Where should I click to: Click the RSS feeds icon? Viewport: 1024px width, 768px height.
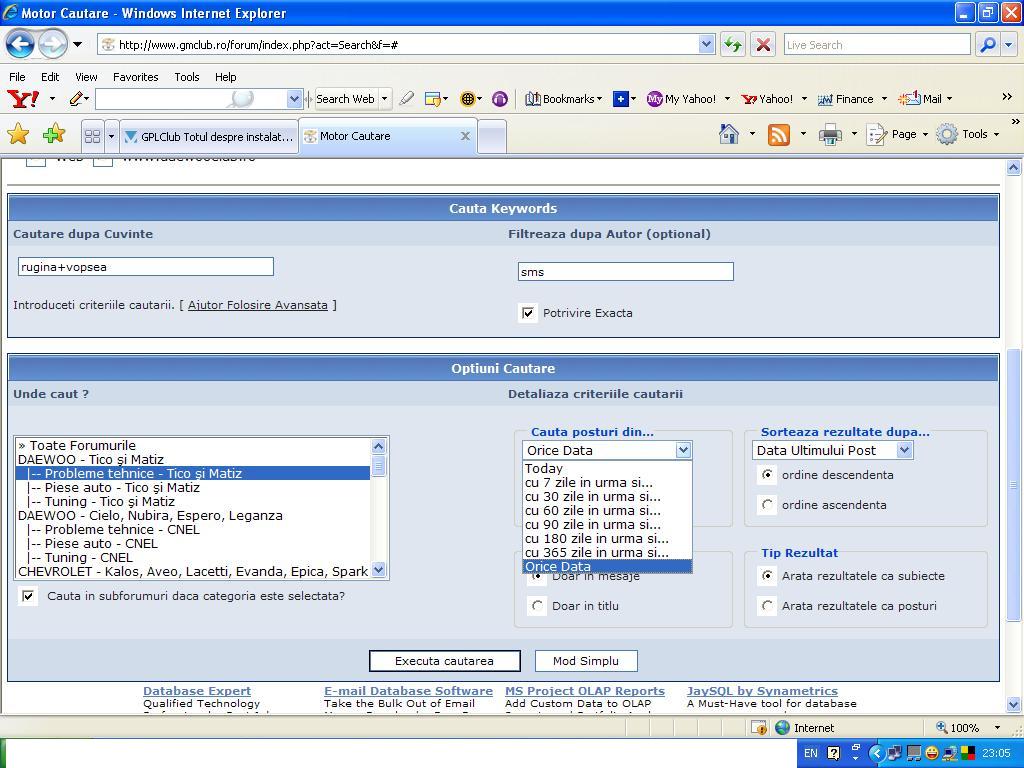coord(779,135)
